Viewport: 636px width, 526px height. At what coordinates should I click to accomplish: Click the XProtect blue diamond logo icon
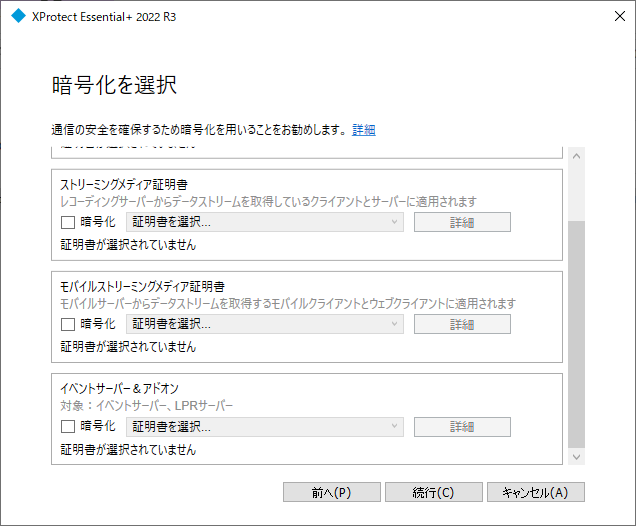[x=18, y=16]
